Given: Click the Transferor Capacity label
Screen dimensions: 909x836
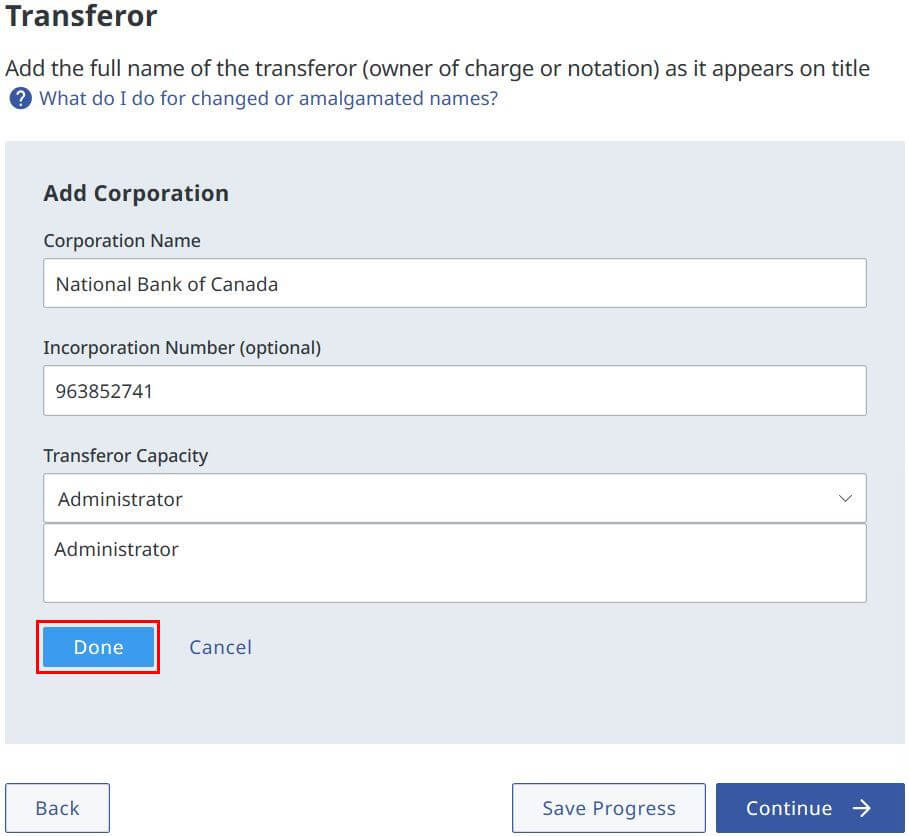Looking at the screenshot, I should (126, 456).
